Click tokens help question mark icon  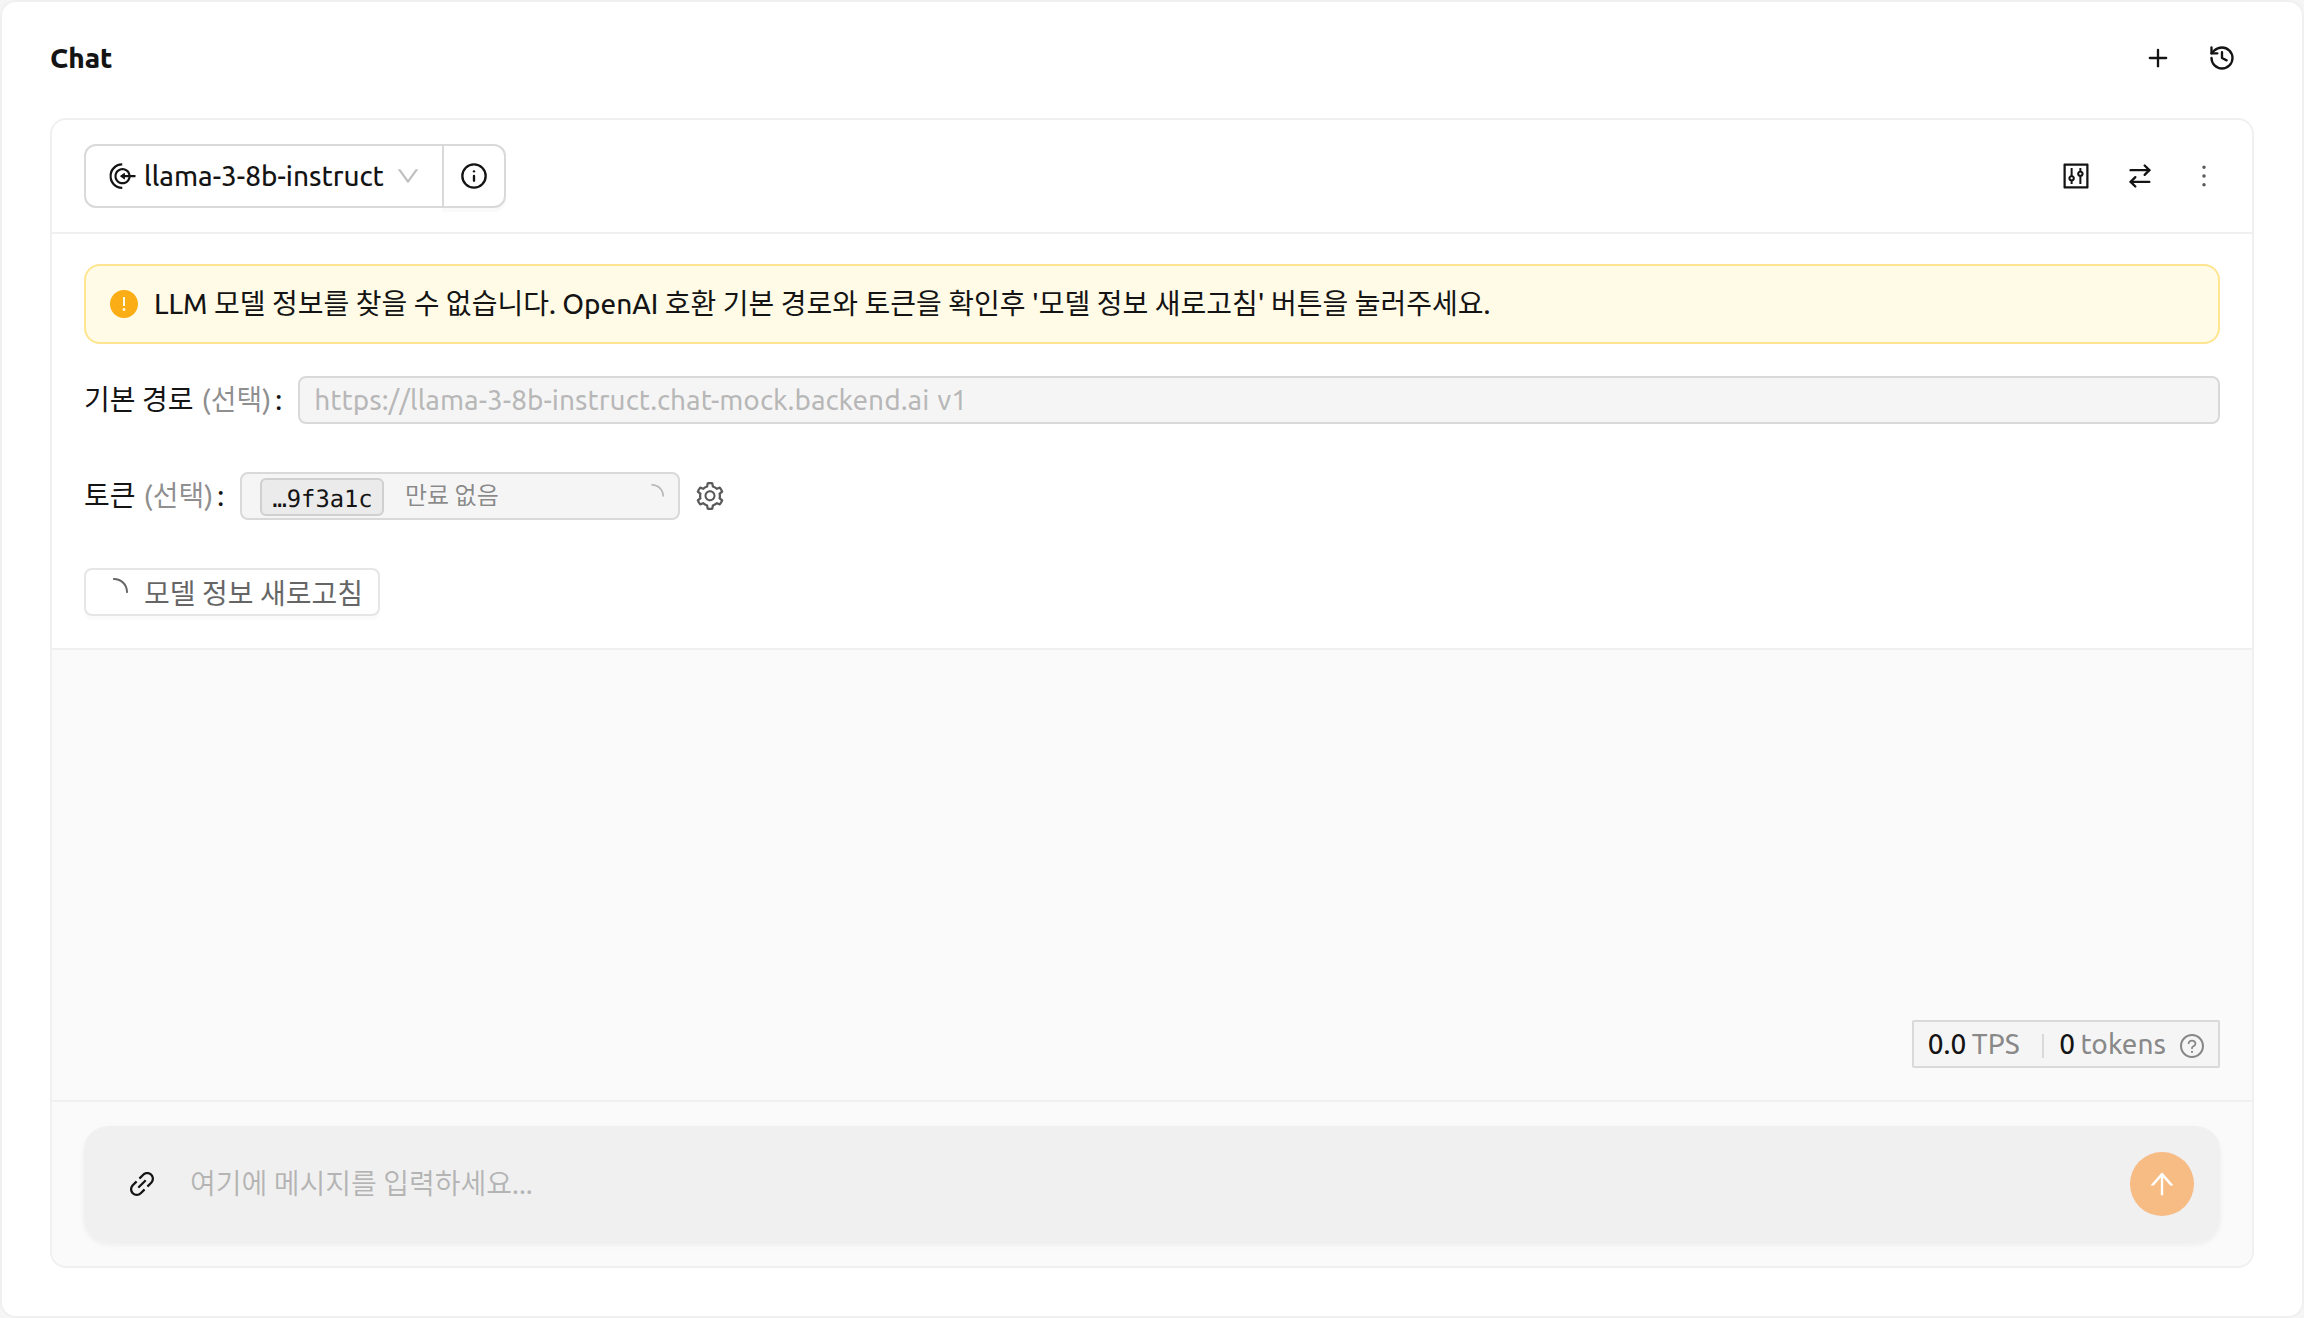[x=2192, y=1046]
